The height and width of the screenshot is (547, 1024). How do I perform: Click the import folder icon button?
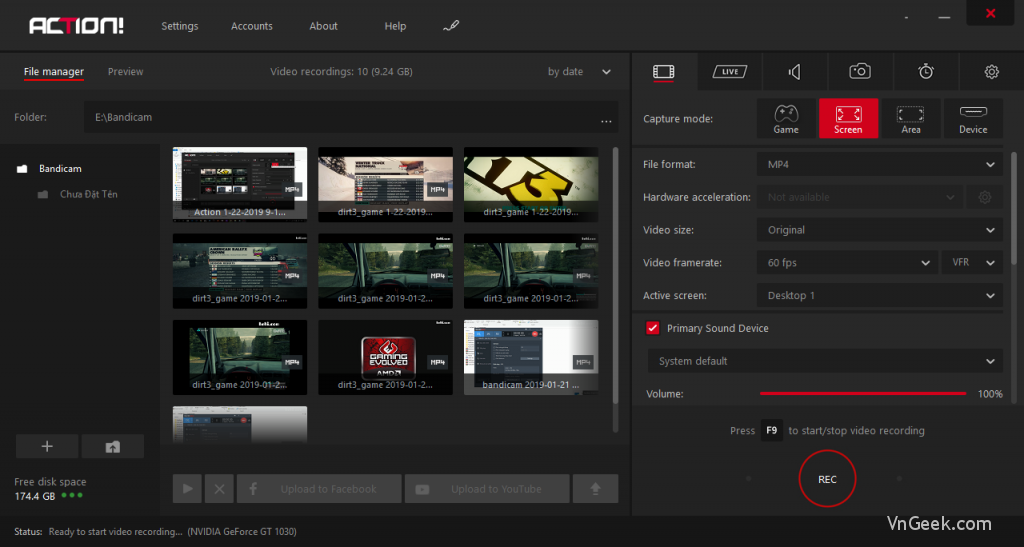[113, 446]
